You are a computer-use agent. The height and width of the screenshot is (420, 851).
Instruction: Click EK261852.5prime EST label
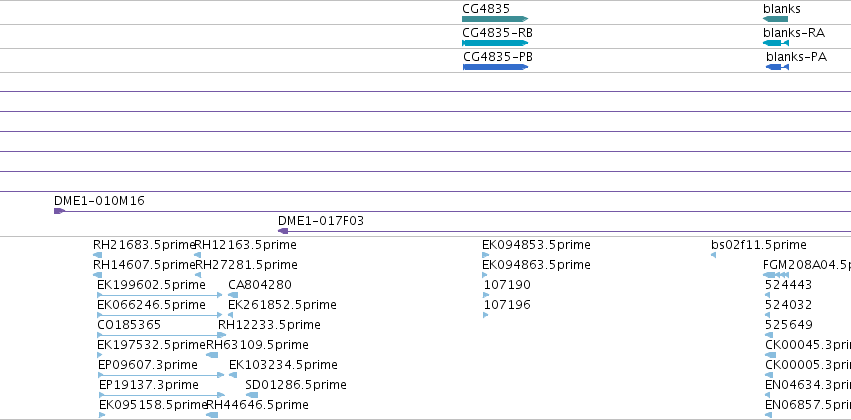point(282,305)
